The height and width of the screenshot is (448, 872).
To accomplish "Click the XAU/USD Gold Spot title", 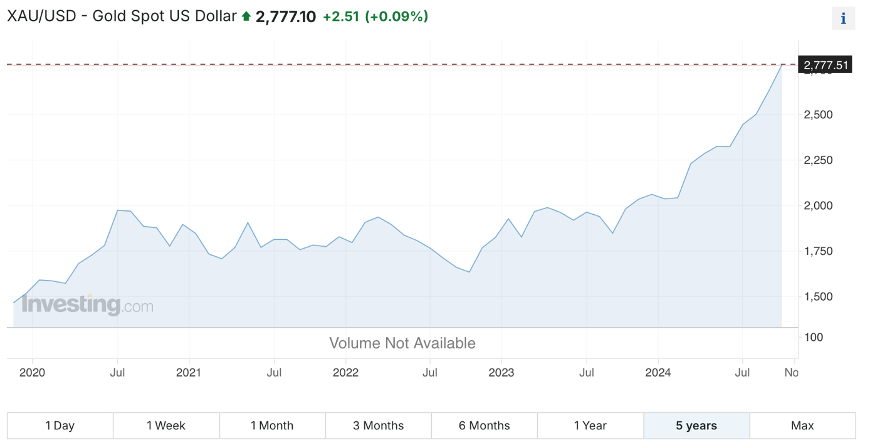I will point(122,17).
